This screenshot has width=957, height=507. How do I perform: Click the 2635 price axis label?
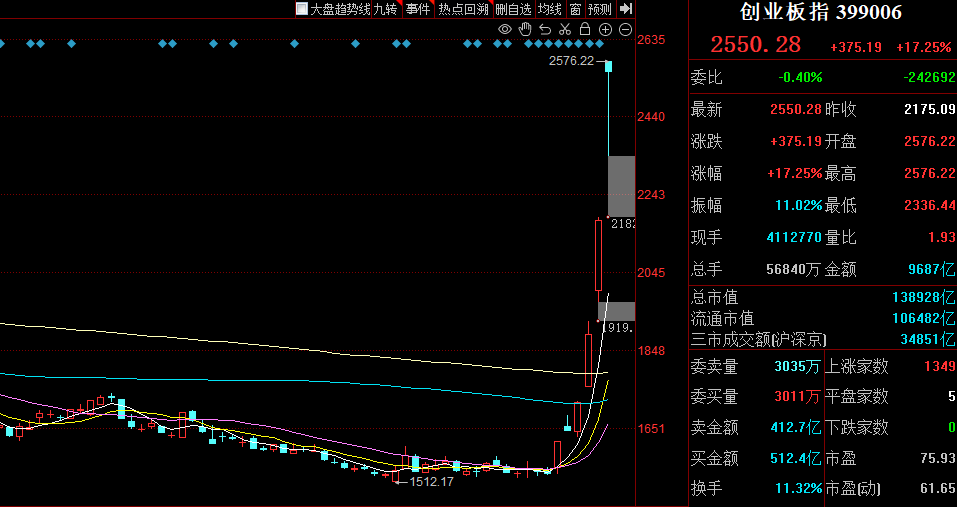point(651,40)
